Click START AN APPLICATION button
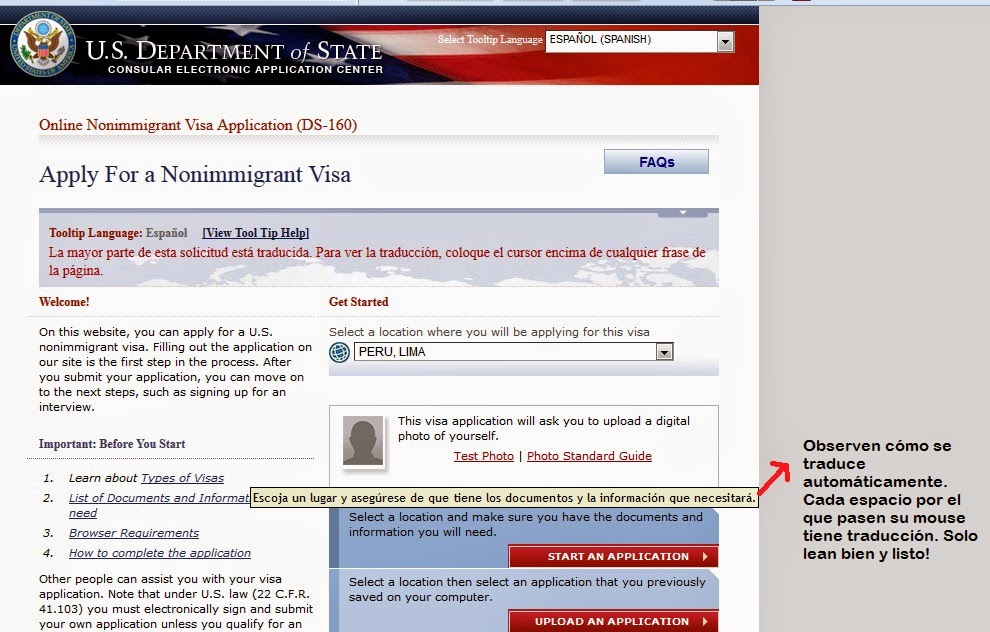 613,556
